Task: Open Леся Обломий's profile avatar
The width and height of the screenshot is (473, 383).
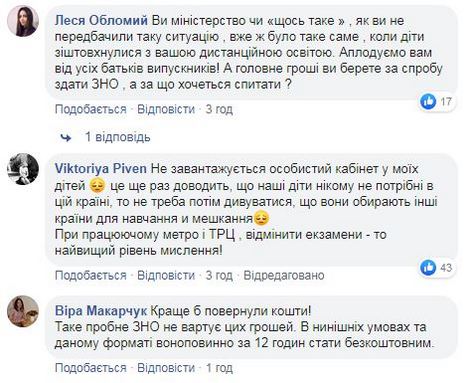Action: tap(23, 20)
